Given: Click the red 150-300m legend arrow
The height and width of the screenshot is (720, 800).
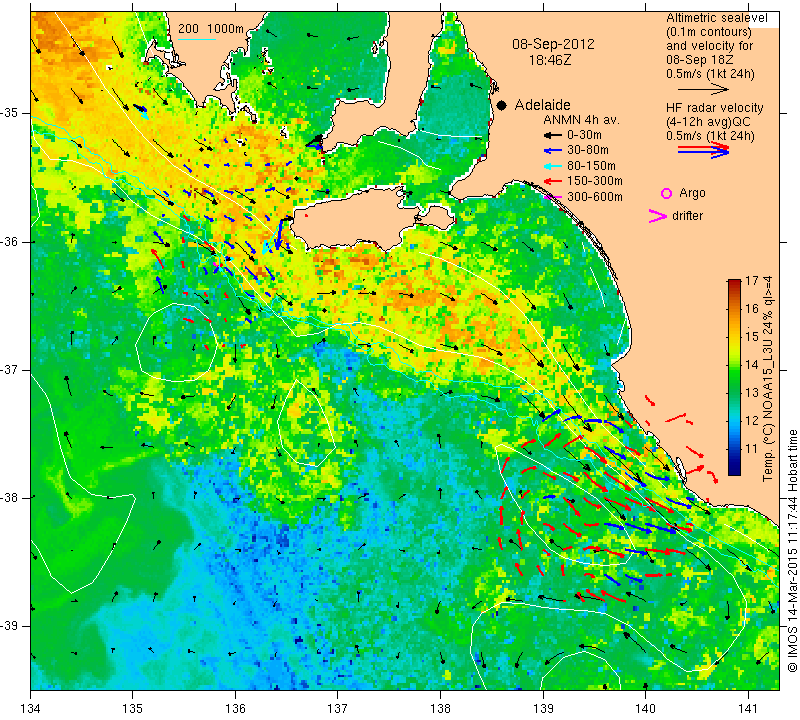Looking at the screenshot, I should [x=552, y=181].
